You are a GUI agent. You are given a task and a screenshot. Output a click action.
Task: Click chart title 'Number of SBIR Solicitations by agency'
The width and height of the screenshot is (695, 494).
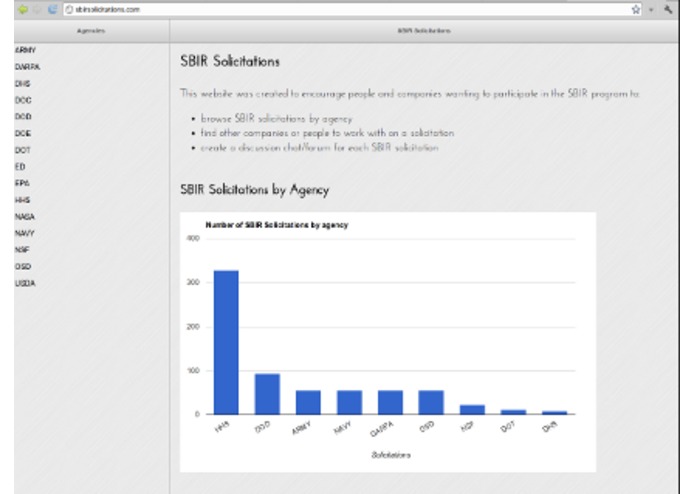[277, 225]
